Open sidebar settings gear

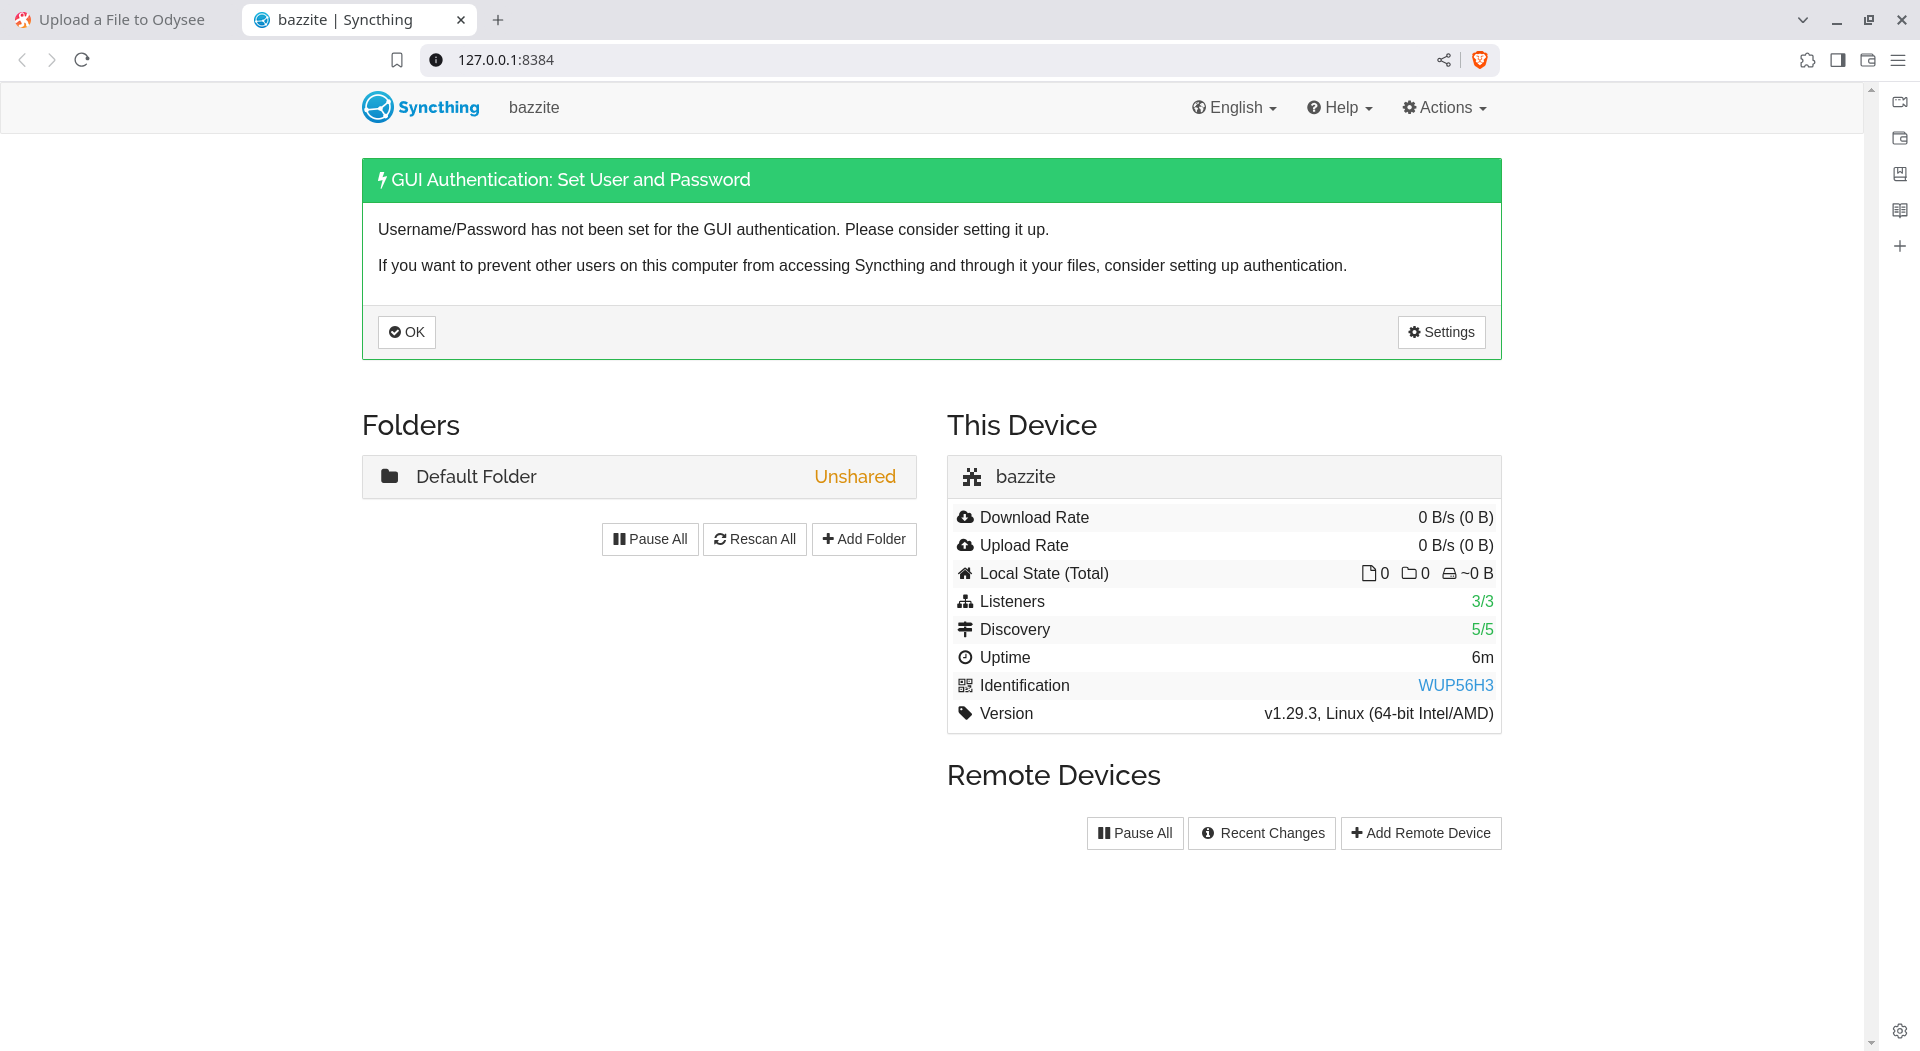click(1900, 1031)
